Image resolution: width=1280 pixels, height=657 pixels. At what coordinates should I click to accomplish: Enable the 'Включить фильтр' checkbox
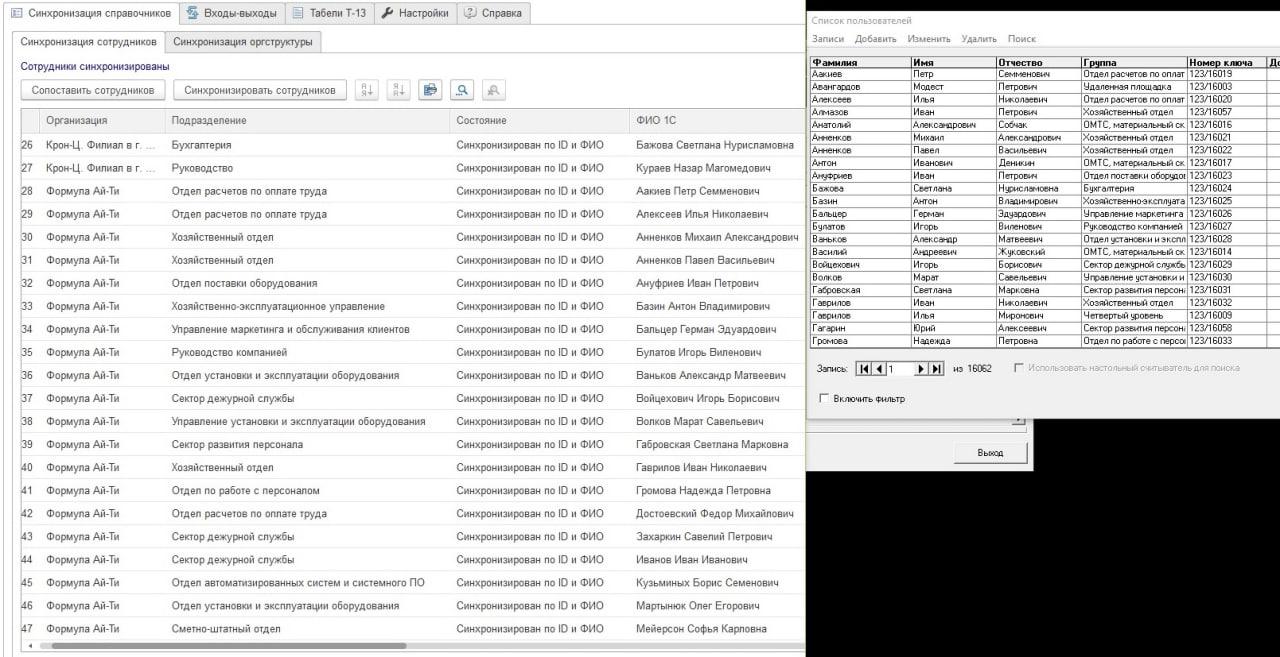(x=824, y=399)
